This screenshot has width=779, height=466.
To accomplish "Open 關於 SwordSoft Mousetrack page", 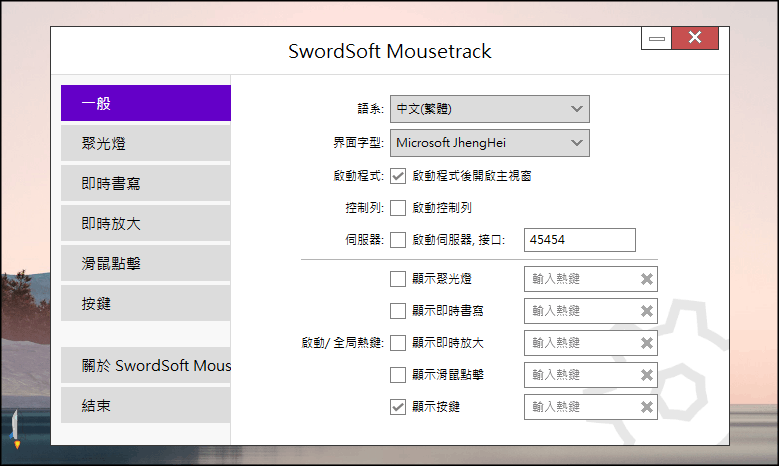I will coord(146,365).
